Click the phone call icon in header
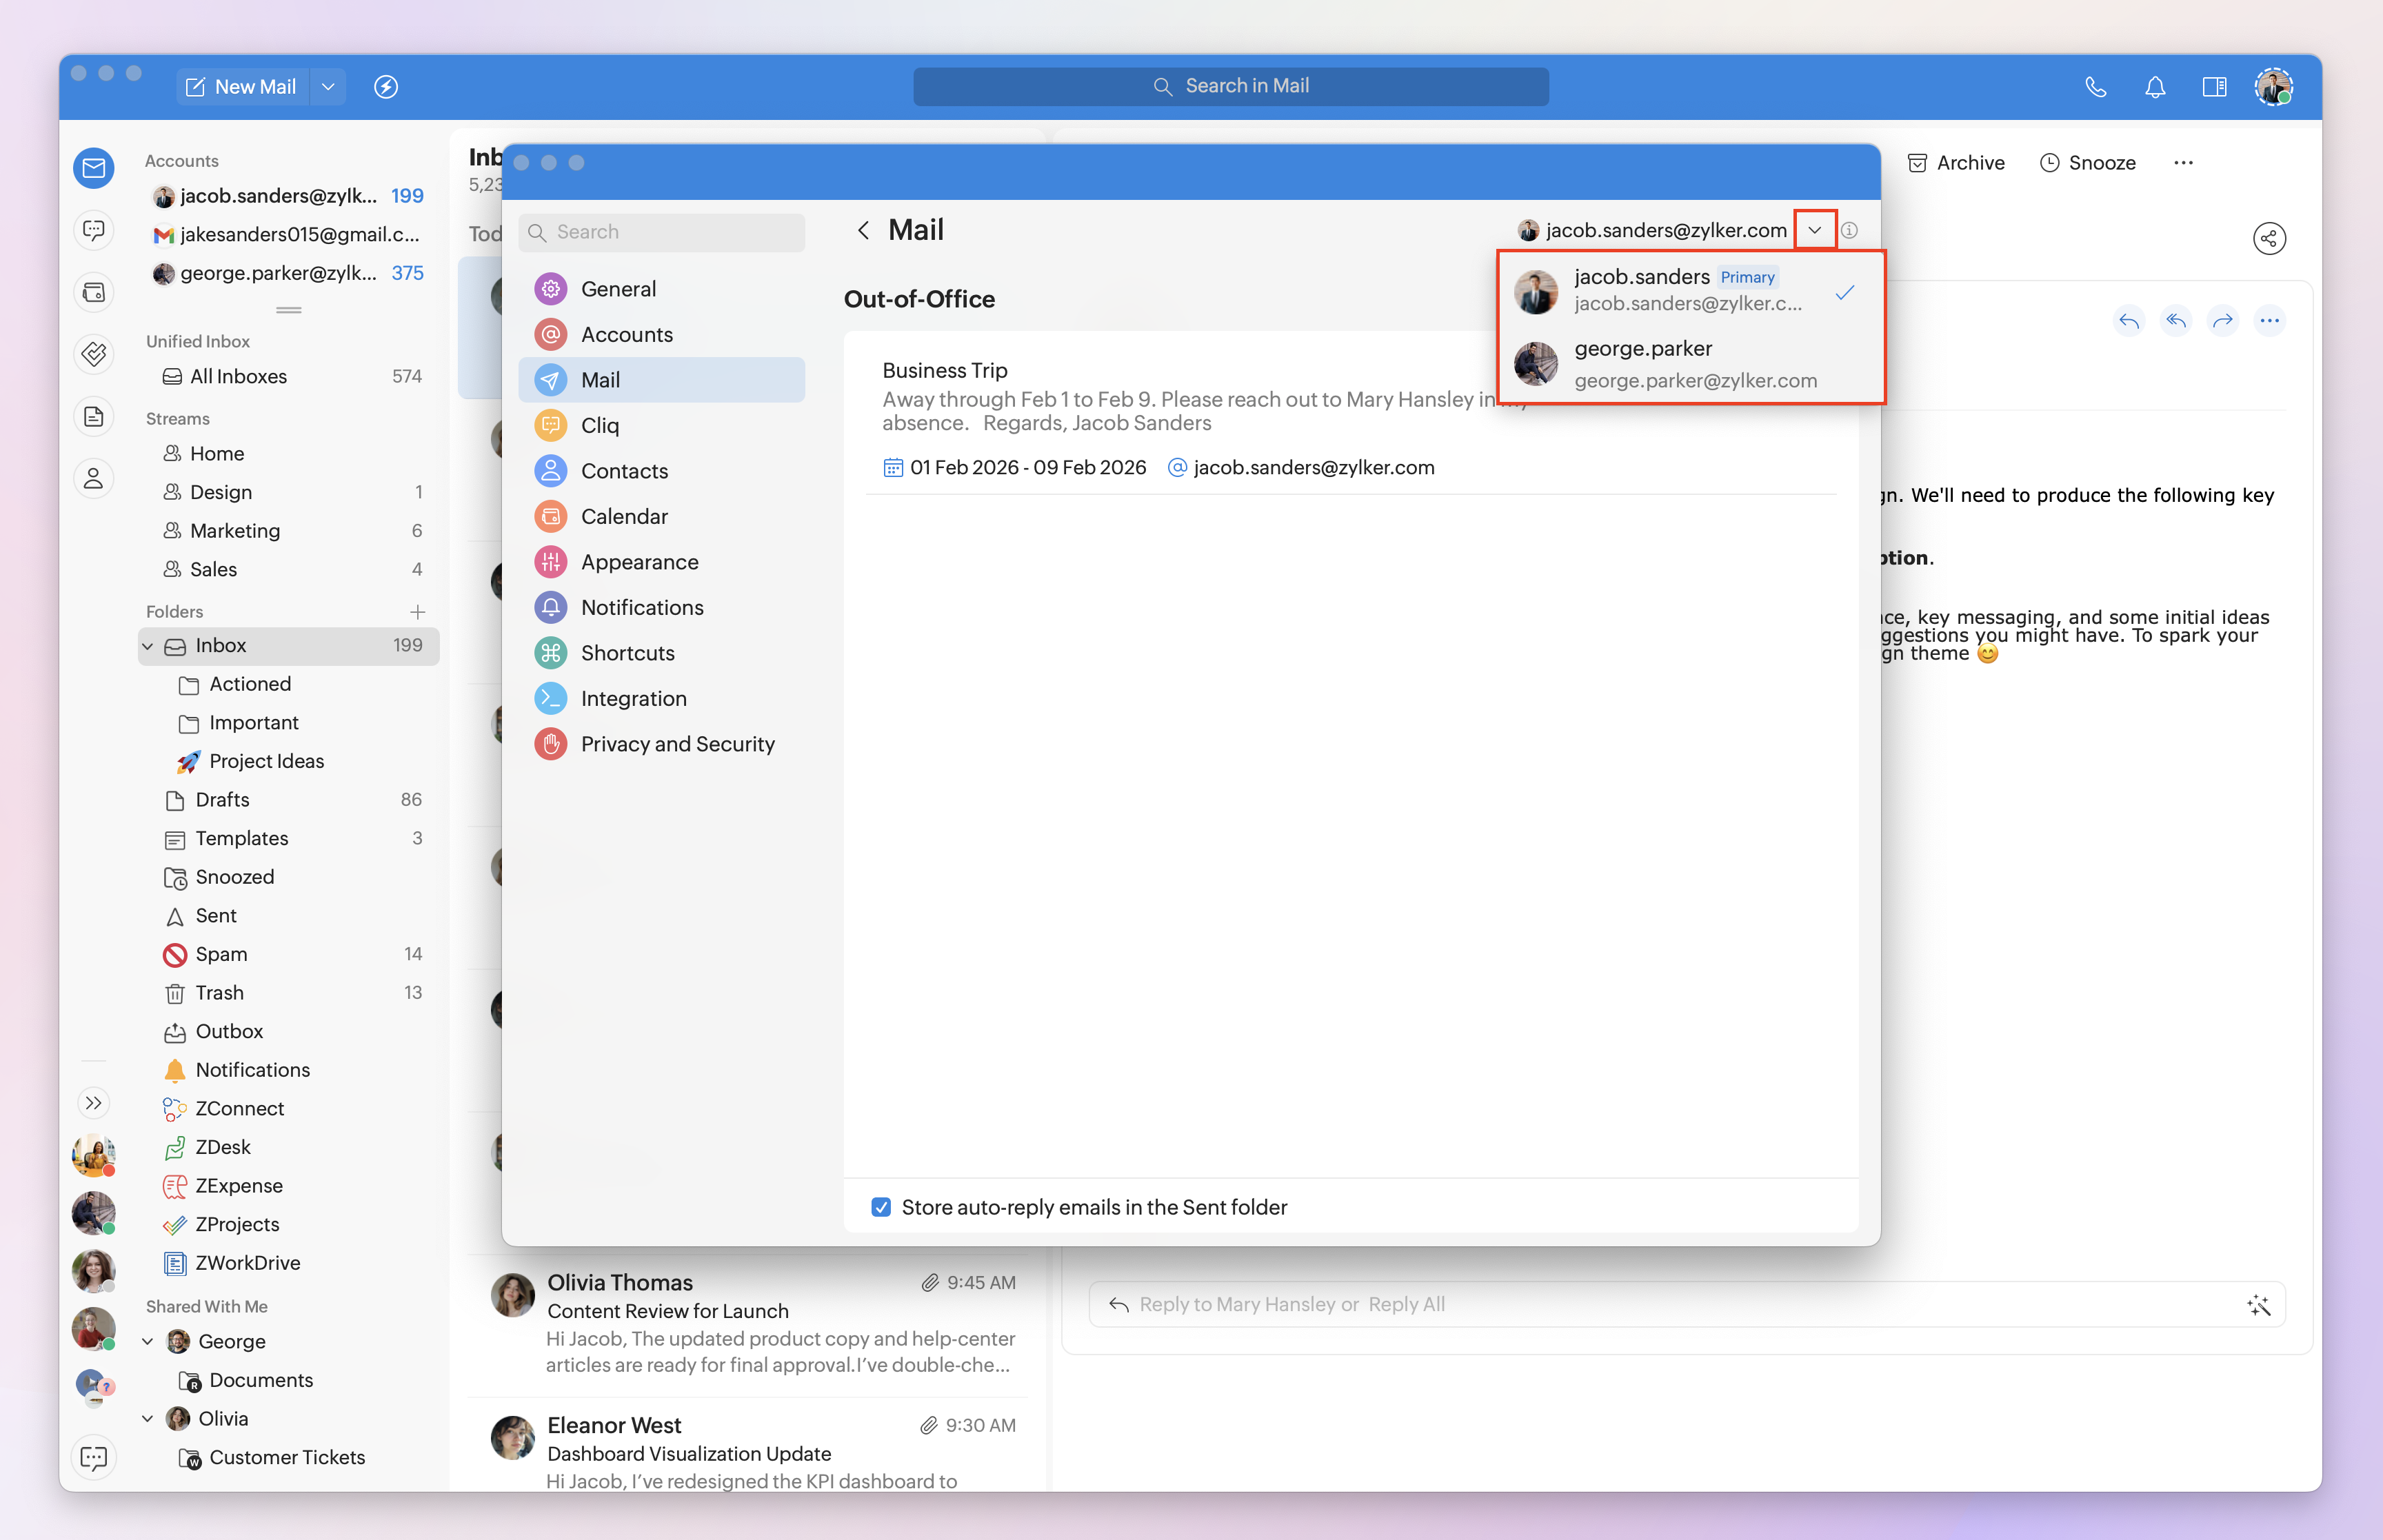This screenshot has width=2383, height=1540. pyautogui.click(x=2095, y=87)
